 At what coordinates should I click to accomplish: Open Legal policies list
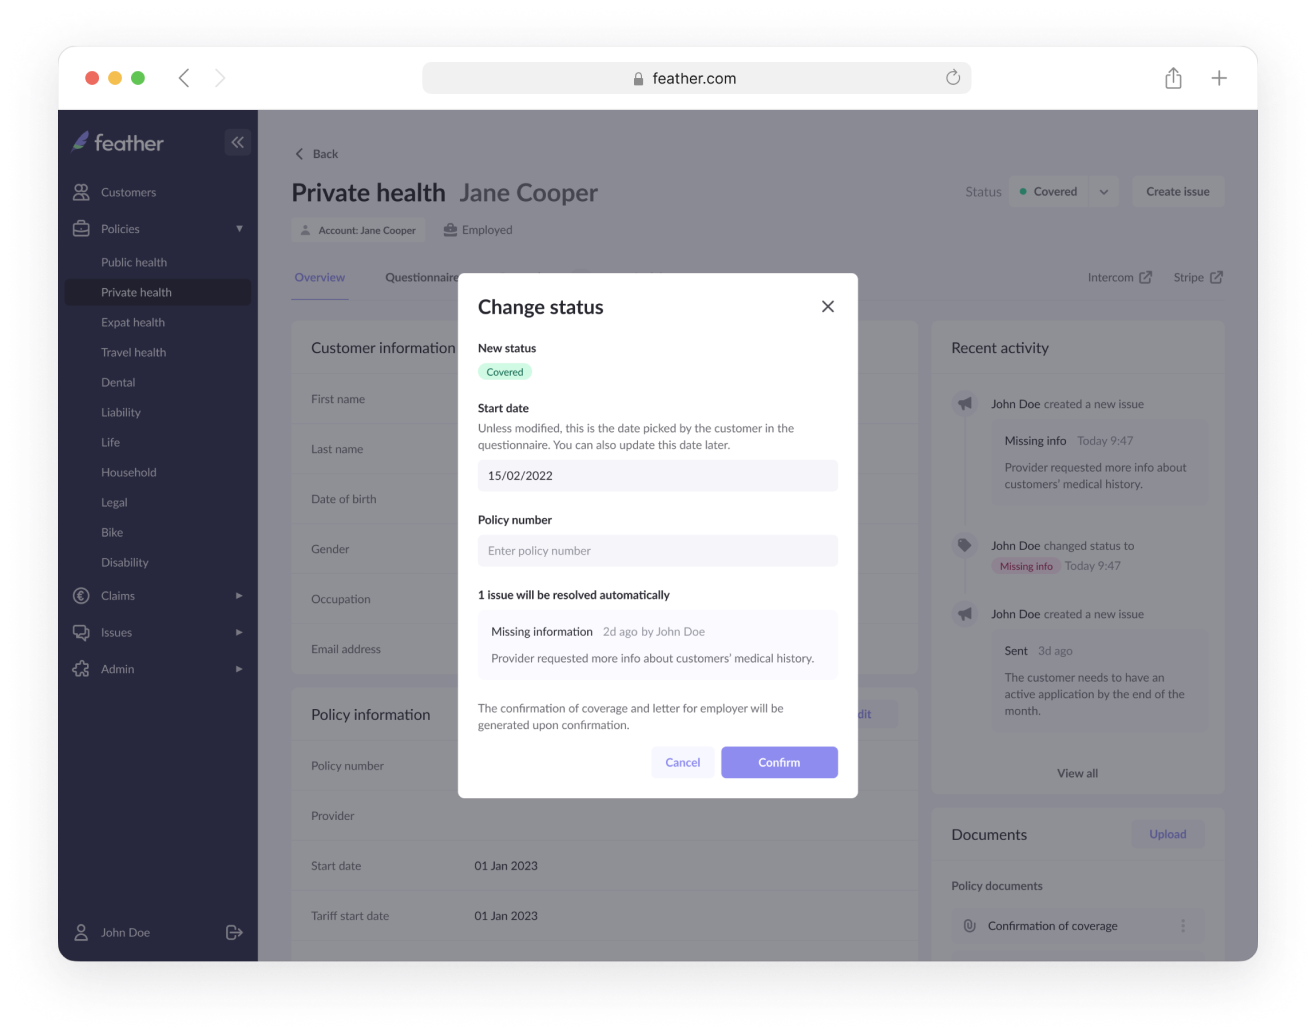coord(114,502)
